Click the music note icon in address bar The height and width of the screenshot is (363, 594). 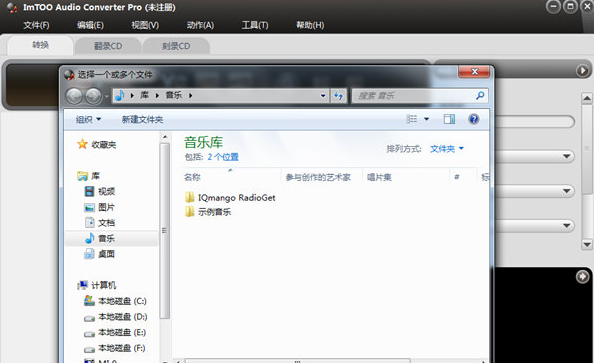[119, 95]
